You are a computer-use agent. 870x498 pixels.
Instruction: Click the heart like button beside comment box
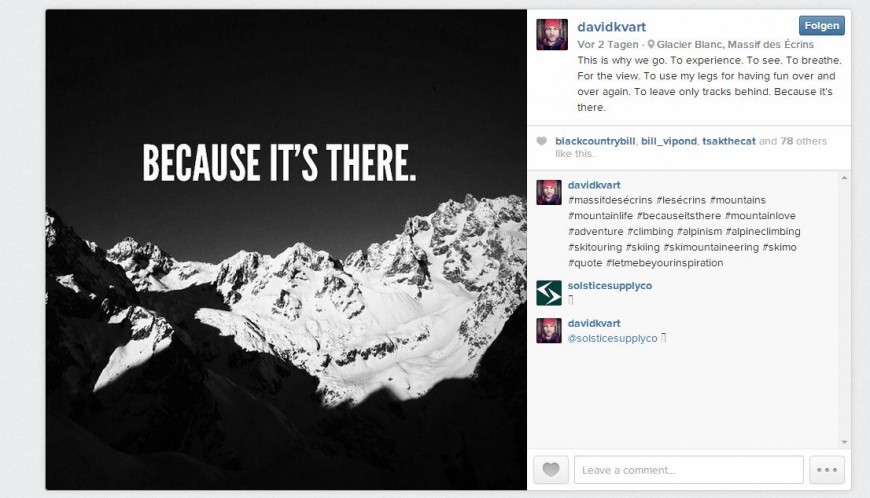[x=550, y=470]
